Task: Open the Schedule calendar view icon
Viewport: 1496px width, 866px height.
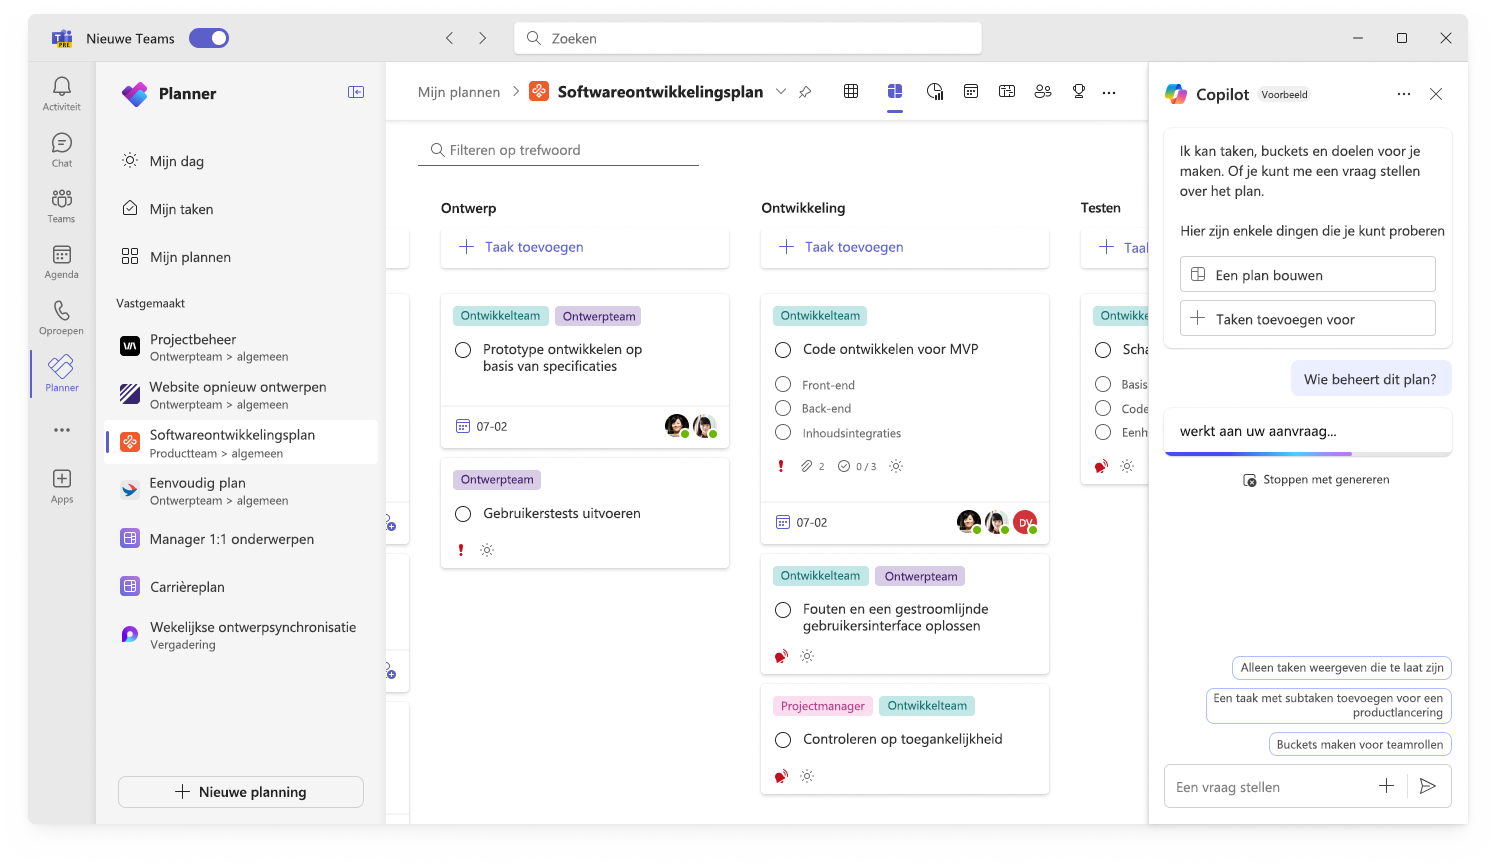Action: click(x=971, y=91)
